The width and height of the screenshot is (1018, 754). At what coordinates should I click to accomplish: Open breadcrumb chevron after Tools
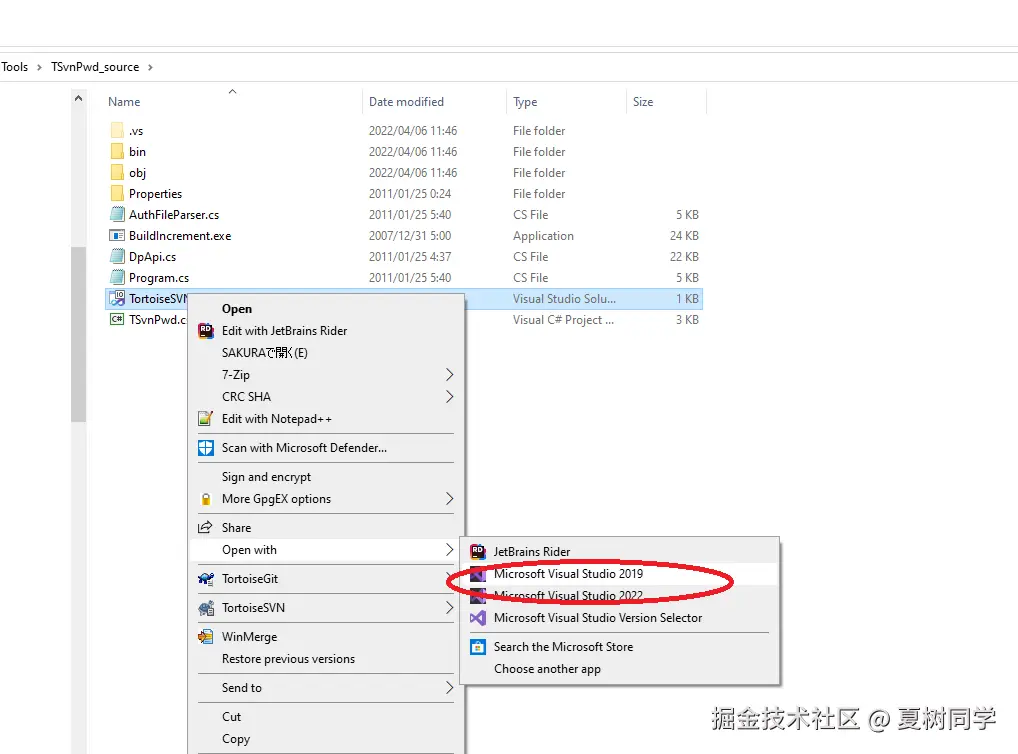pos(39,67)
